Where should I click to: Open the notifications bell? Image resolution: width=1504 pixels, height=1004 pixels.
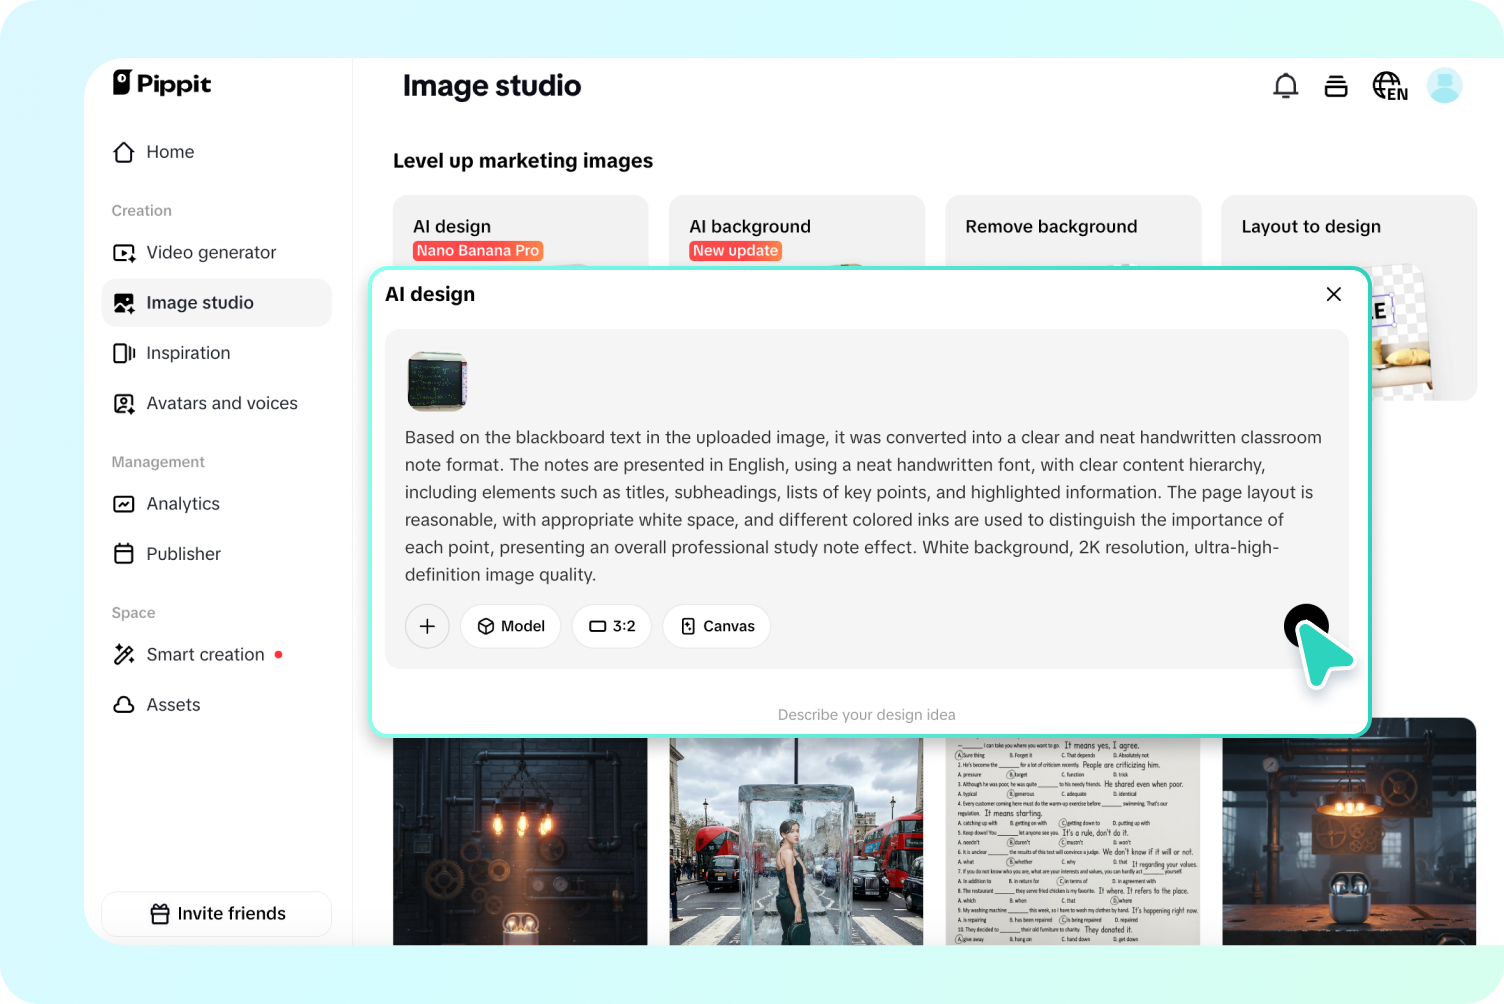tap(1285, 86)
